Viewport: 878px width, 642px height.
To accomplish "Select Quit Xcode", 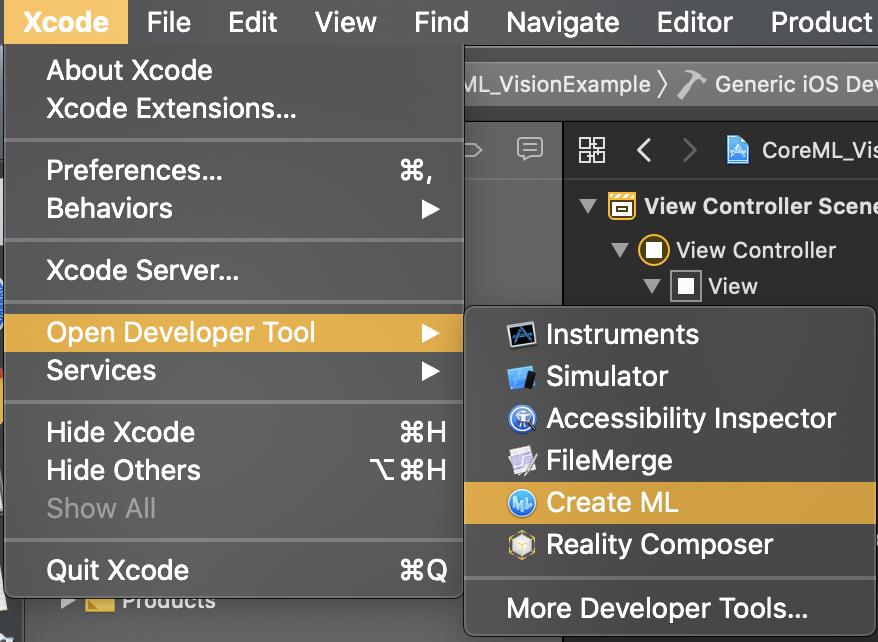I will point(118,571).
